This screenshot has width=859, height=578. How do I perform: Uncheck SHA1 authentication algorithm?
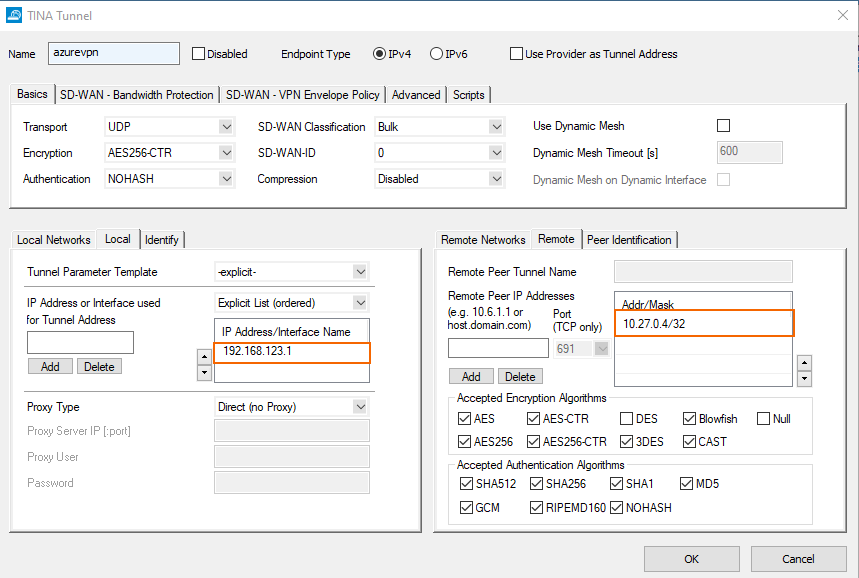pos(616,484)
